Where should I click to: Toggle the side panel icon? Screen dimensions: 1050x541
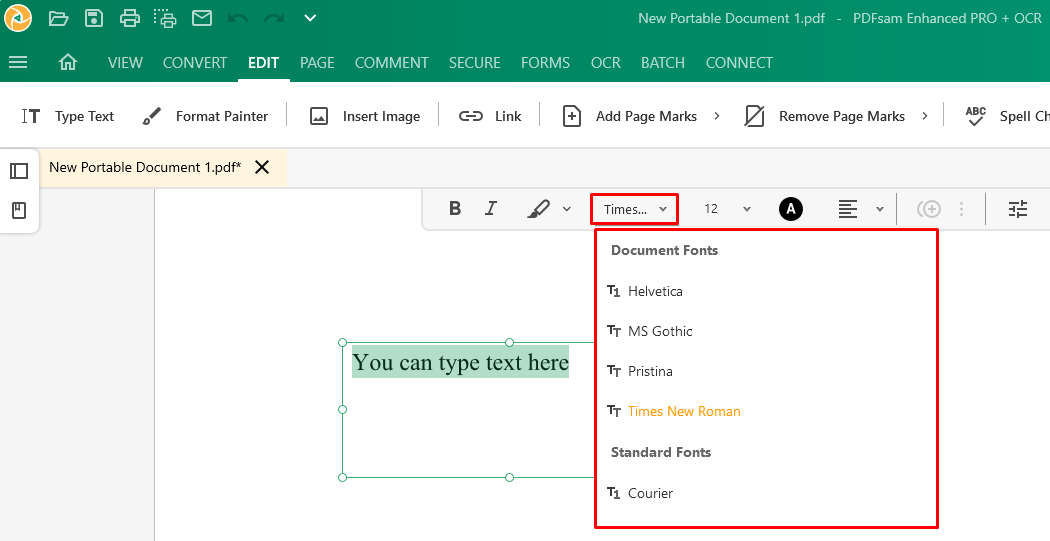click(19, 171)
